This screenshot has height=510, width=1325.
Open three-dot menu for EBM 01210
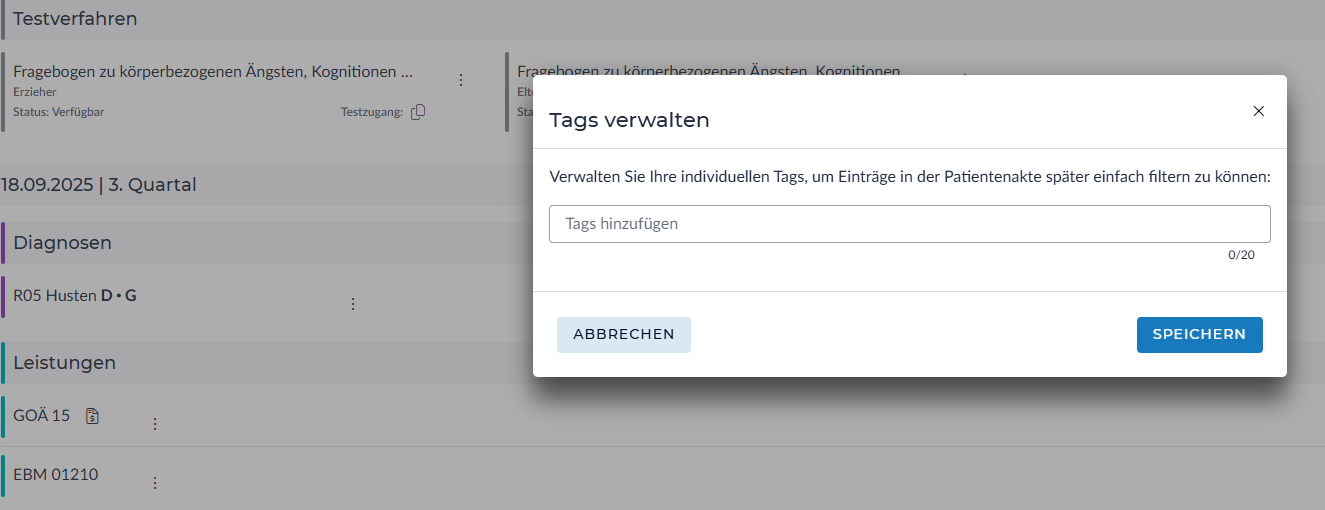tap(155, 483)
